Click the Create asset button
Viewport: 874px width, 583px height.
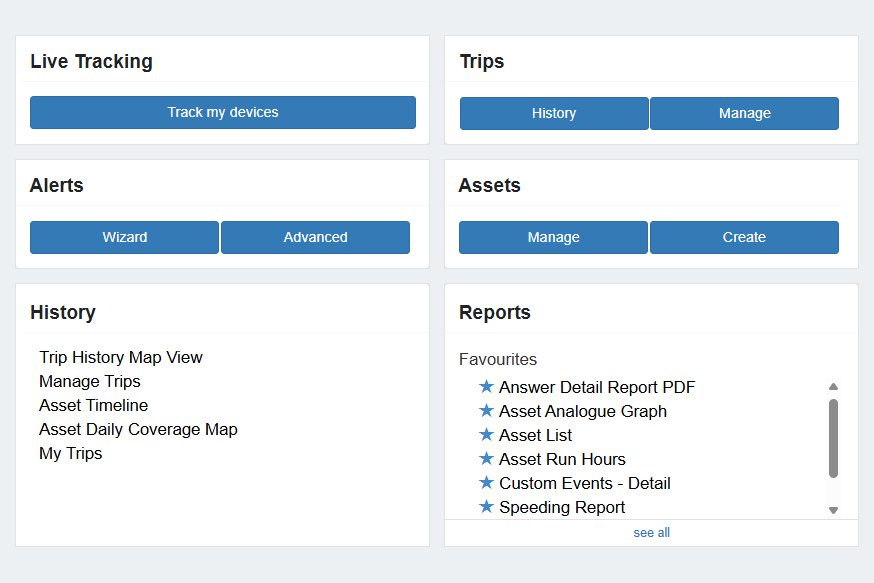[x=745, y=237]
